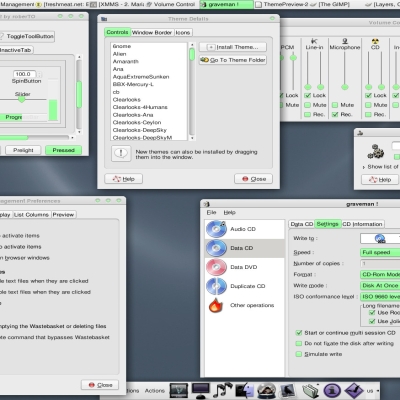Image resolution: width=400 pixels, height=400 pixels.
Task: Click the purple round info icon in panel
Action: 332,390
